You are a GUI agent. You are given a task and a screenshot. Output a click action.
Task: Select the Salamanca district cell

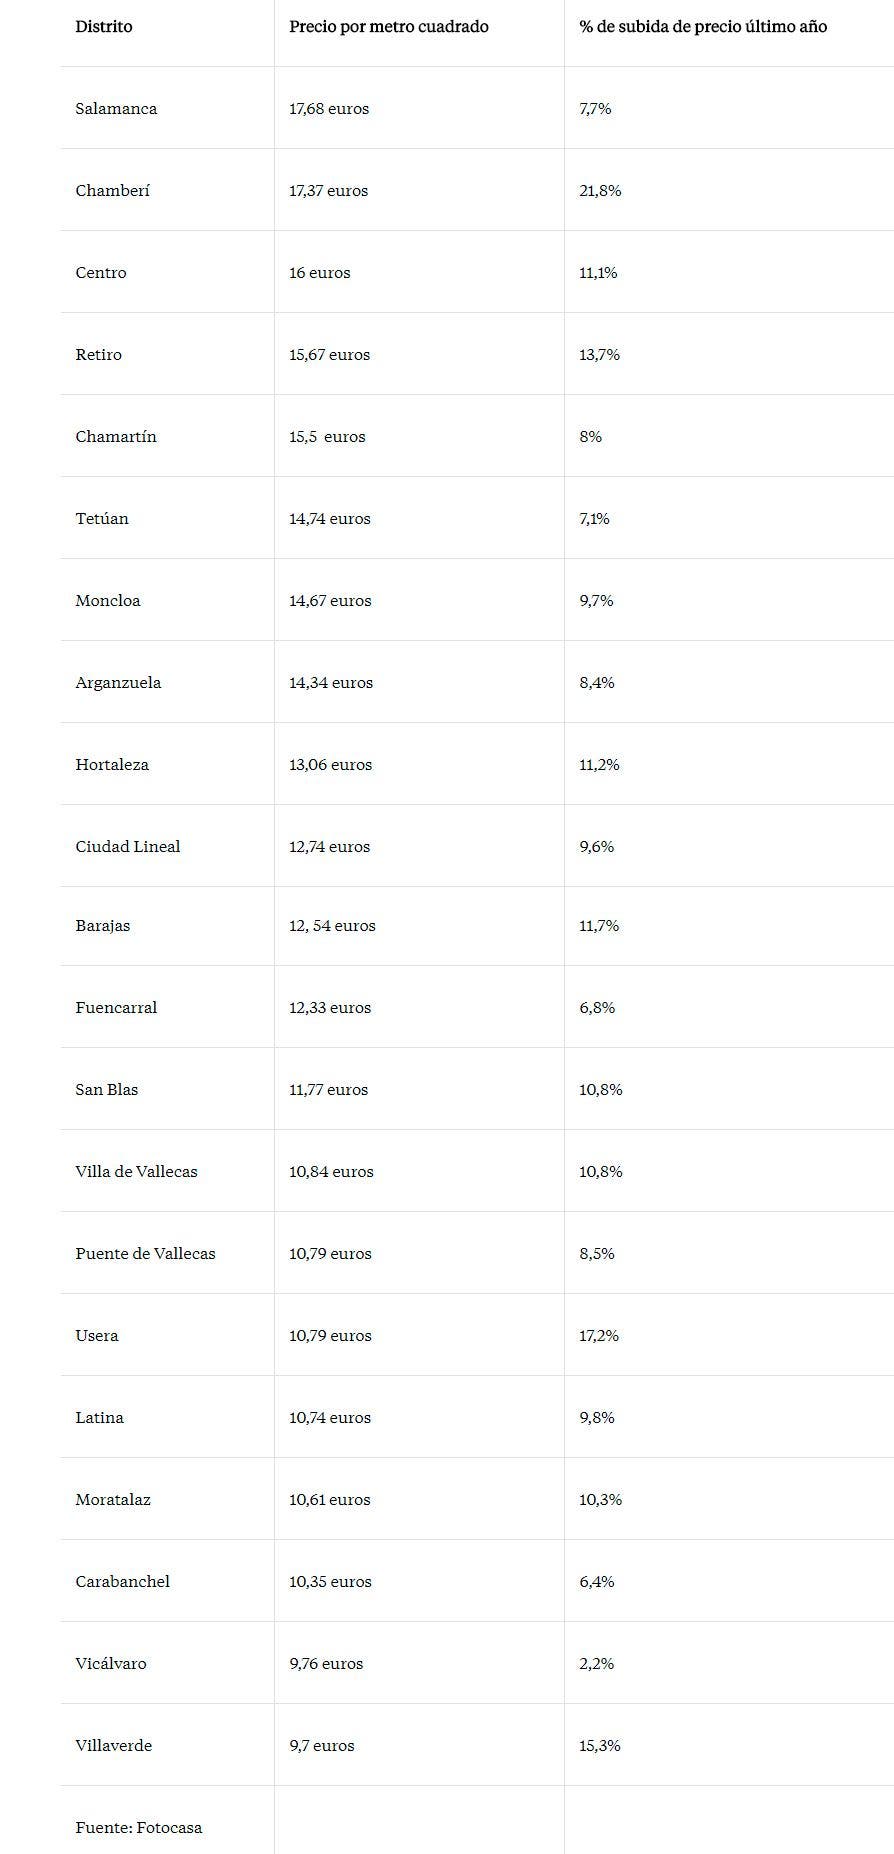click(x=116, y=109)
